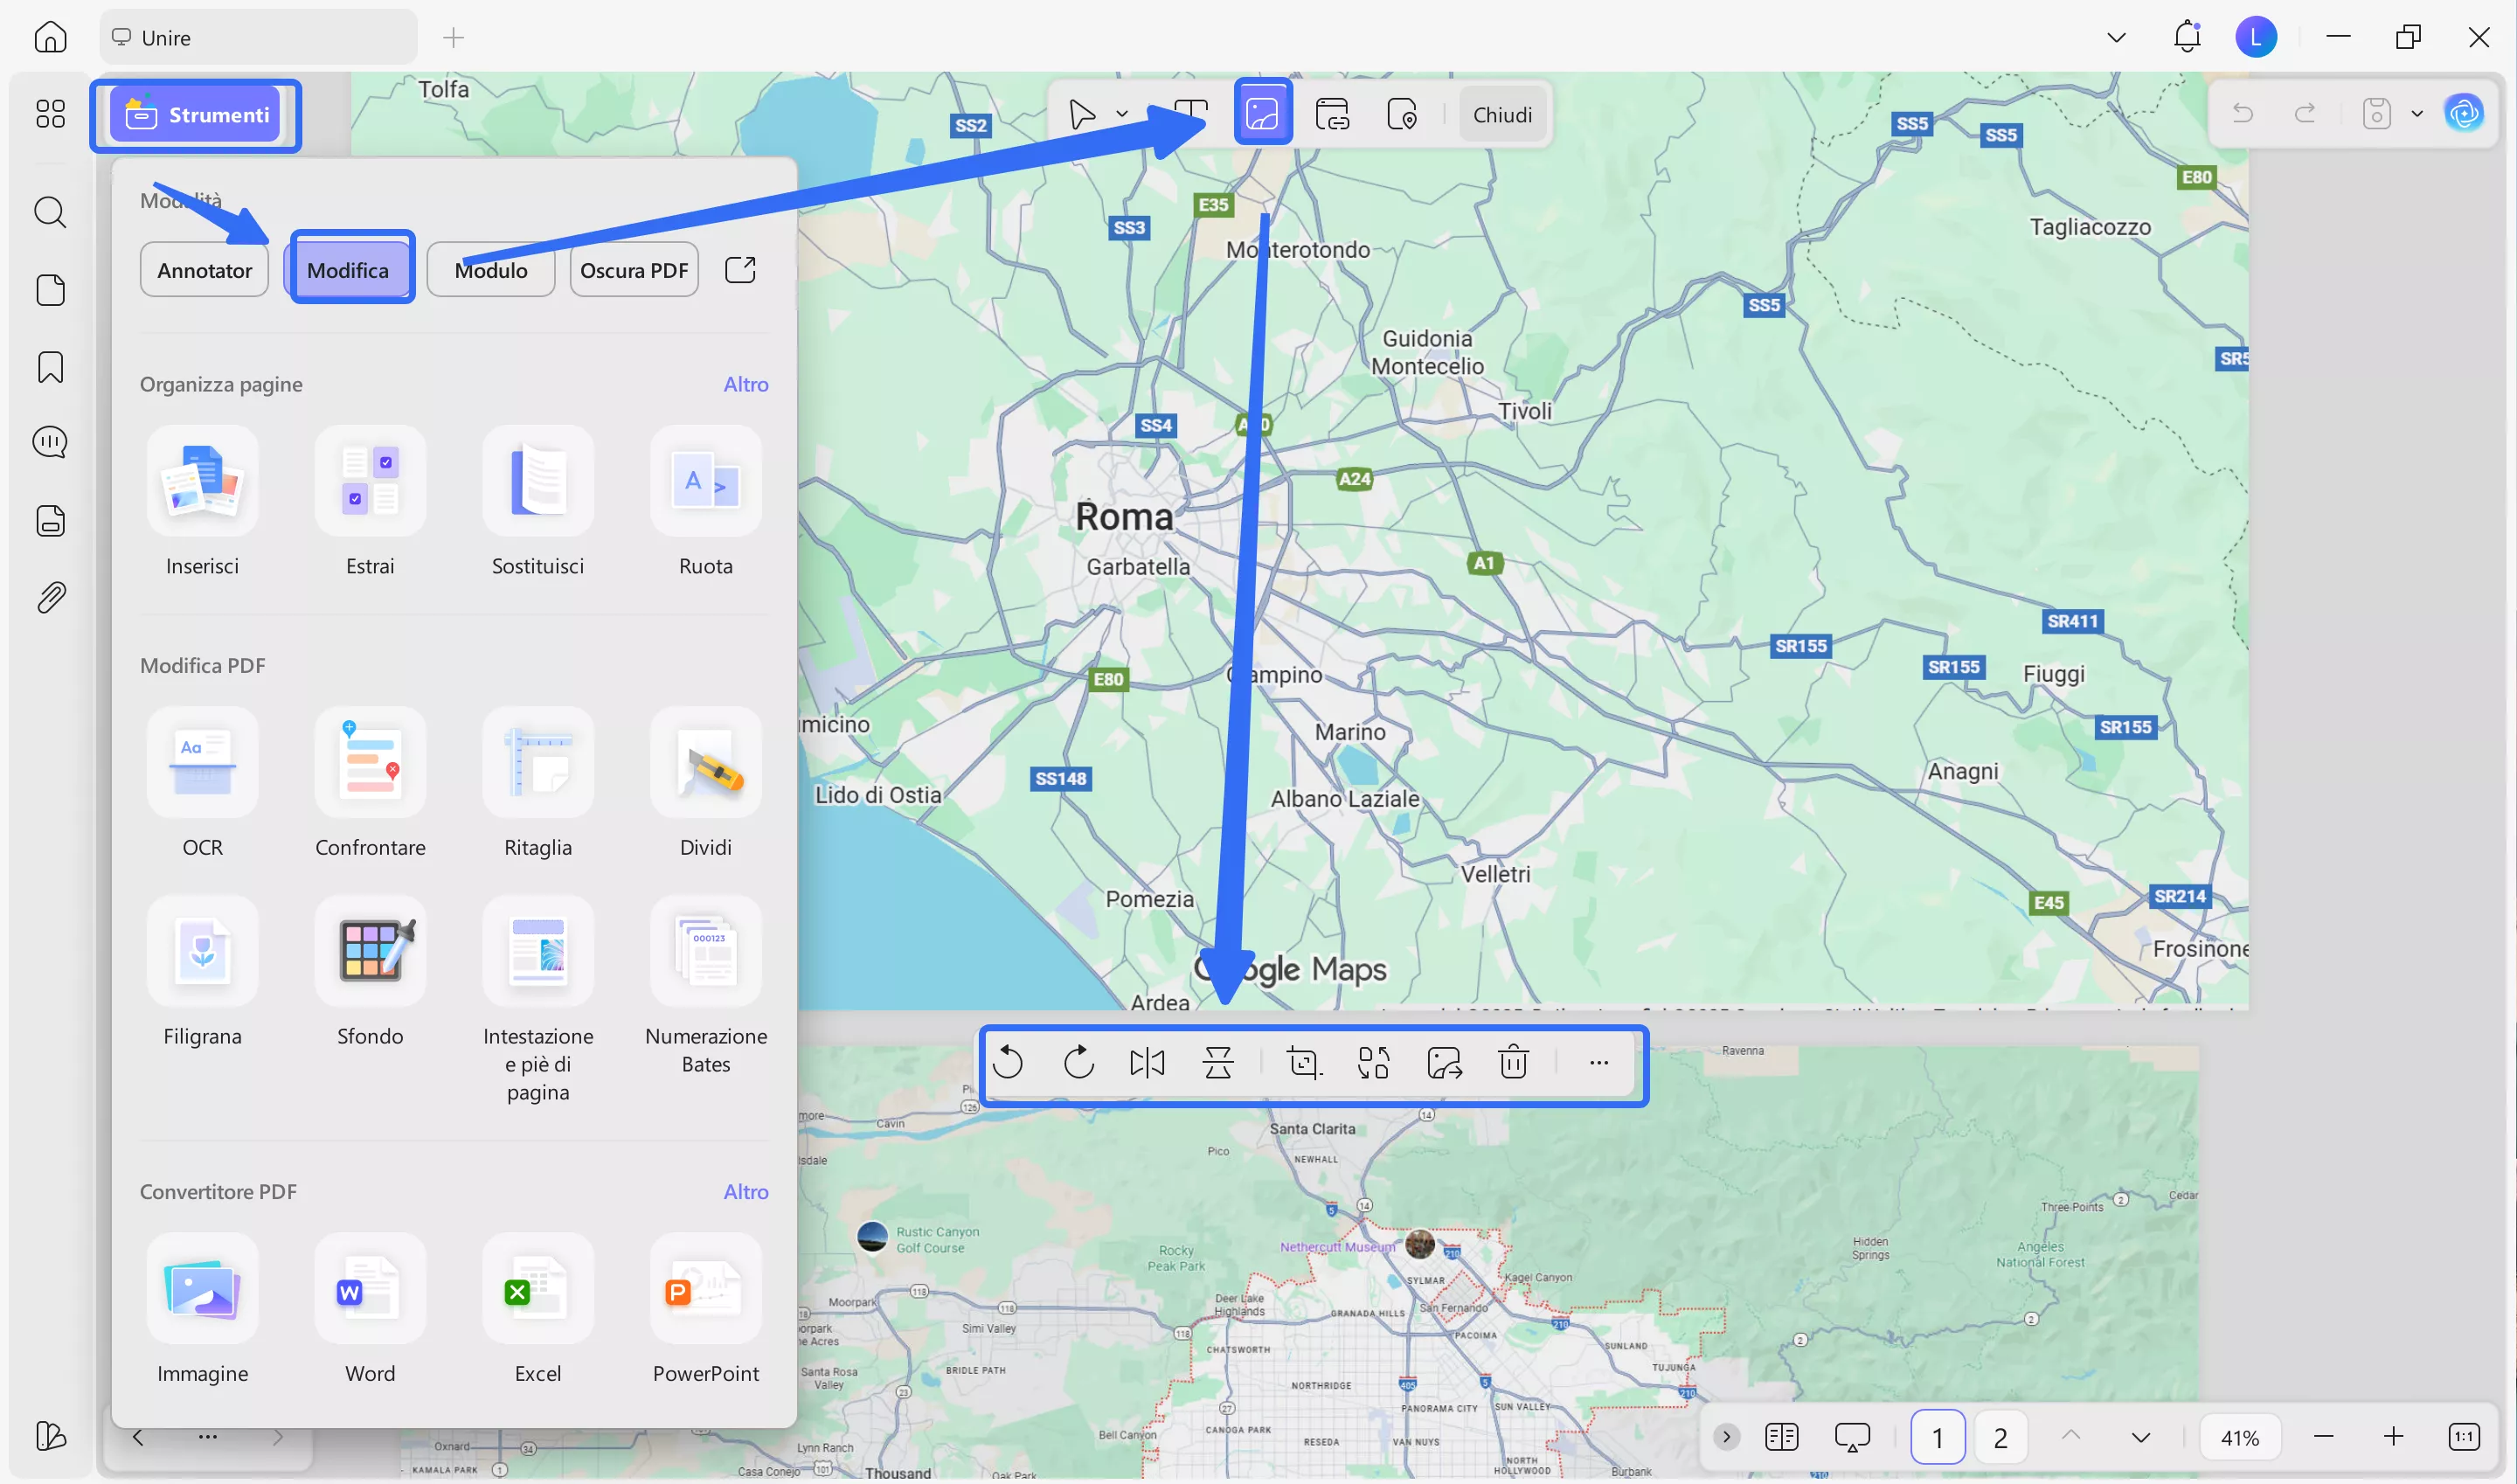
Task: Open the attachments panel in sidebar
Action: click(49, 596)
